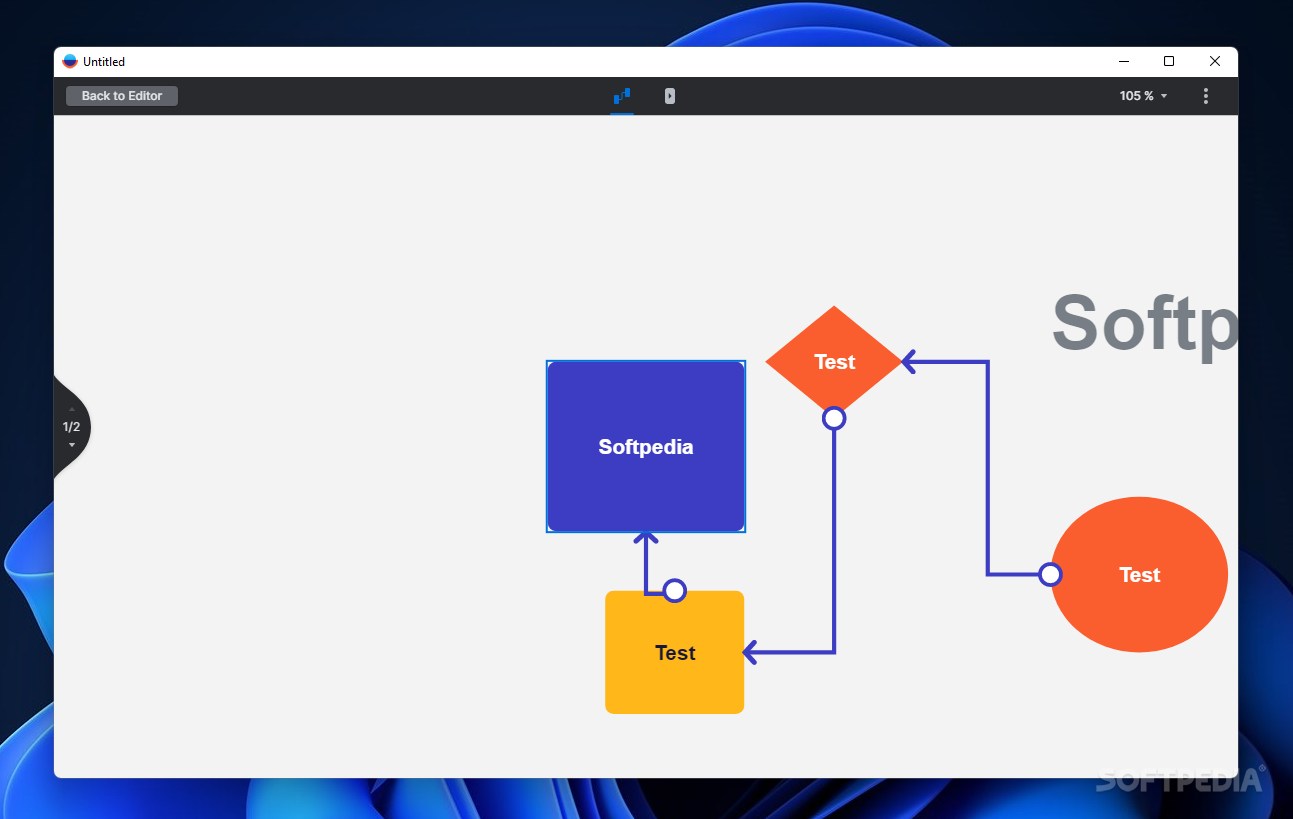Open the 105 % zoom dropdown
This screenshot has height=819, width=1293.
tap(1143, 96)
